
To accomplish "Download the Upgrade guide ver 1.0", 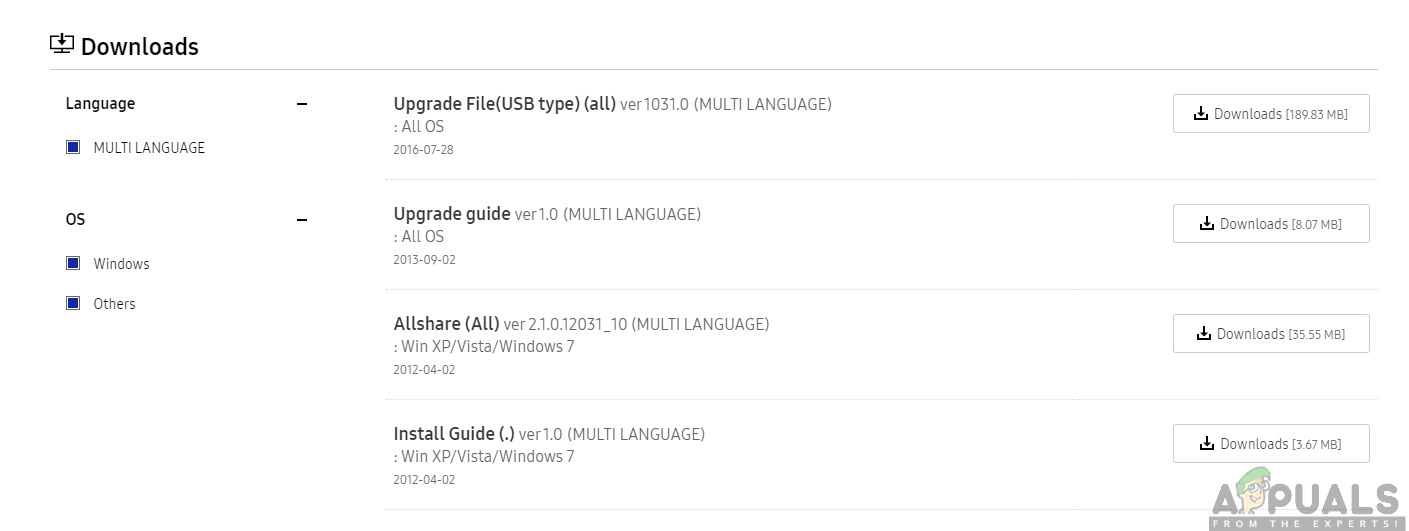I will (1270, 224).
